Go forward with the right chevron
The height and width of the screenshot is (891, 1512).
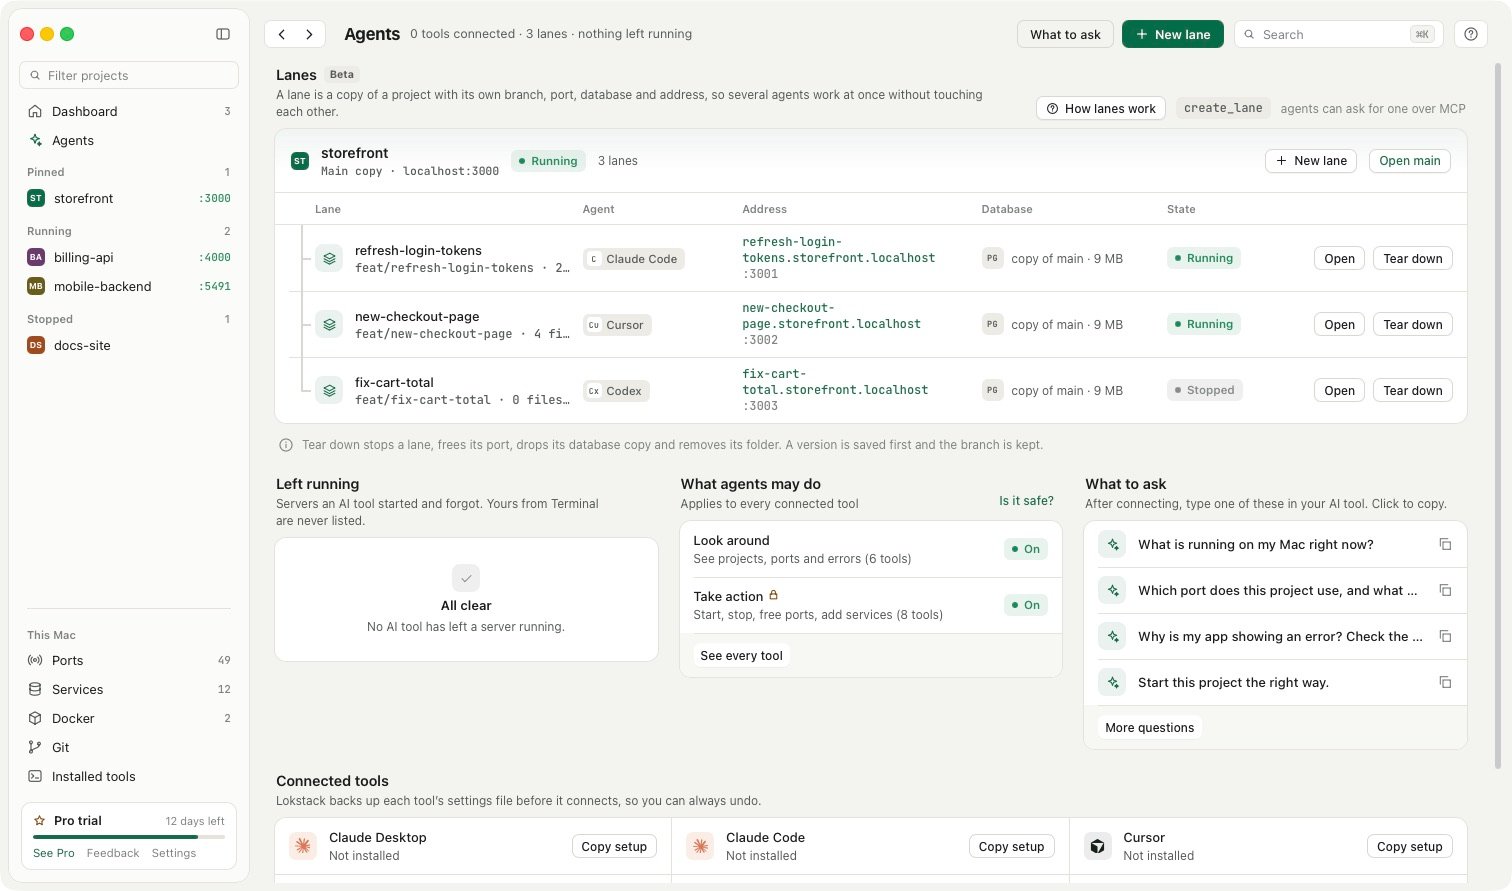coord(309,34)
